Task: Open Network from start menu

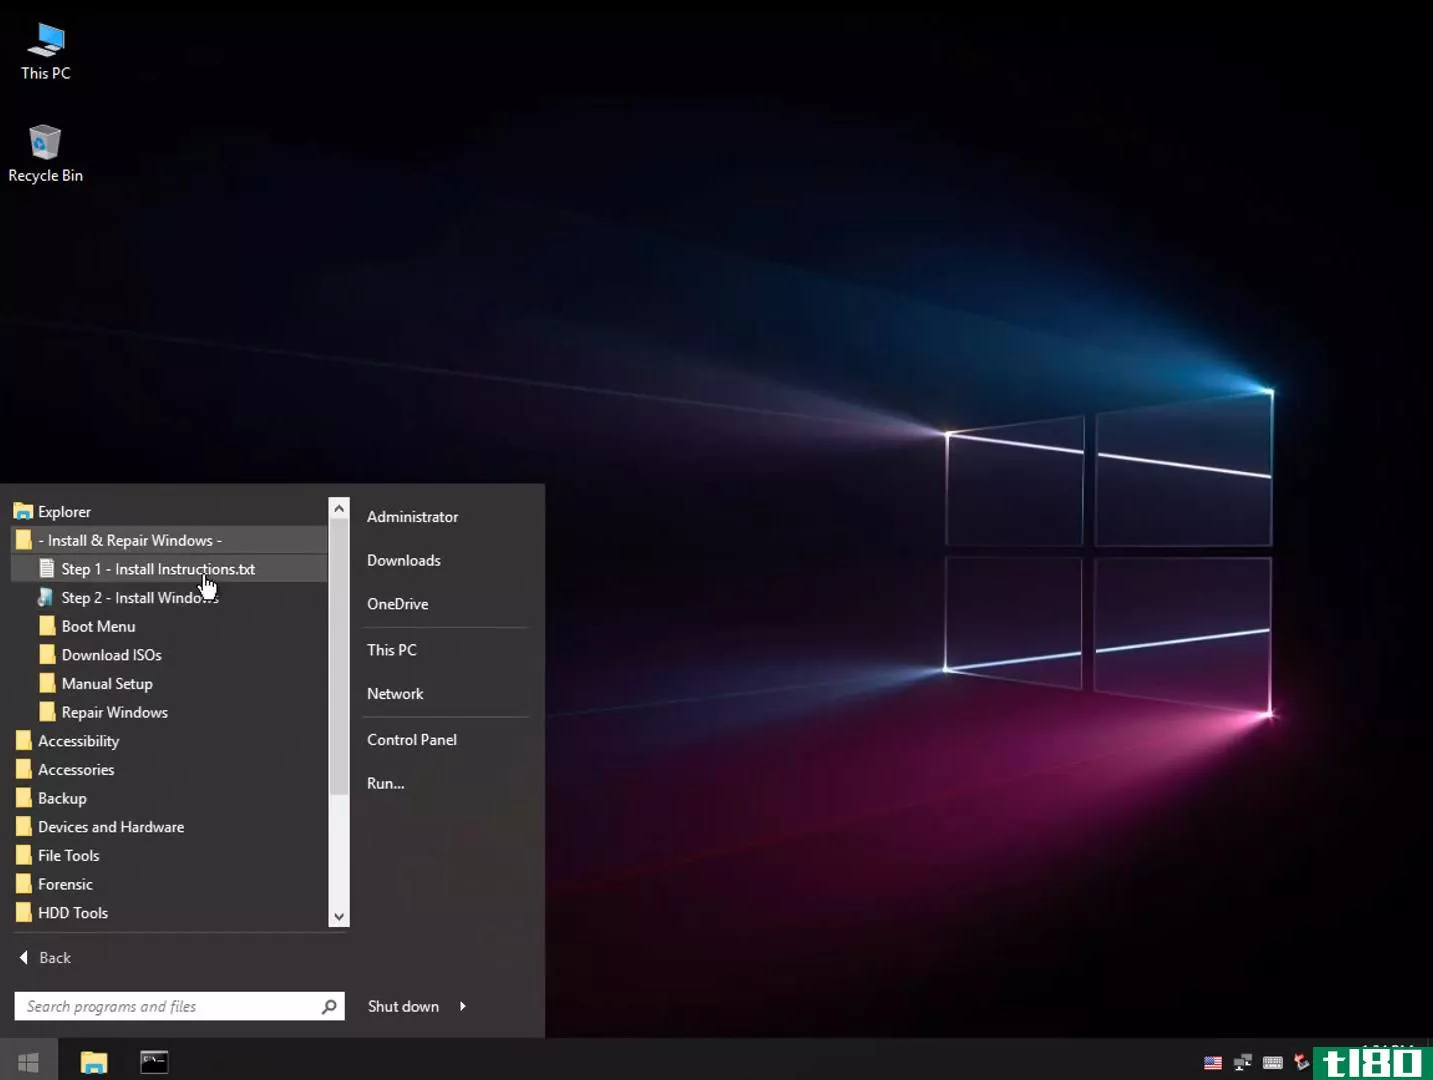Action: point(395,694)
